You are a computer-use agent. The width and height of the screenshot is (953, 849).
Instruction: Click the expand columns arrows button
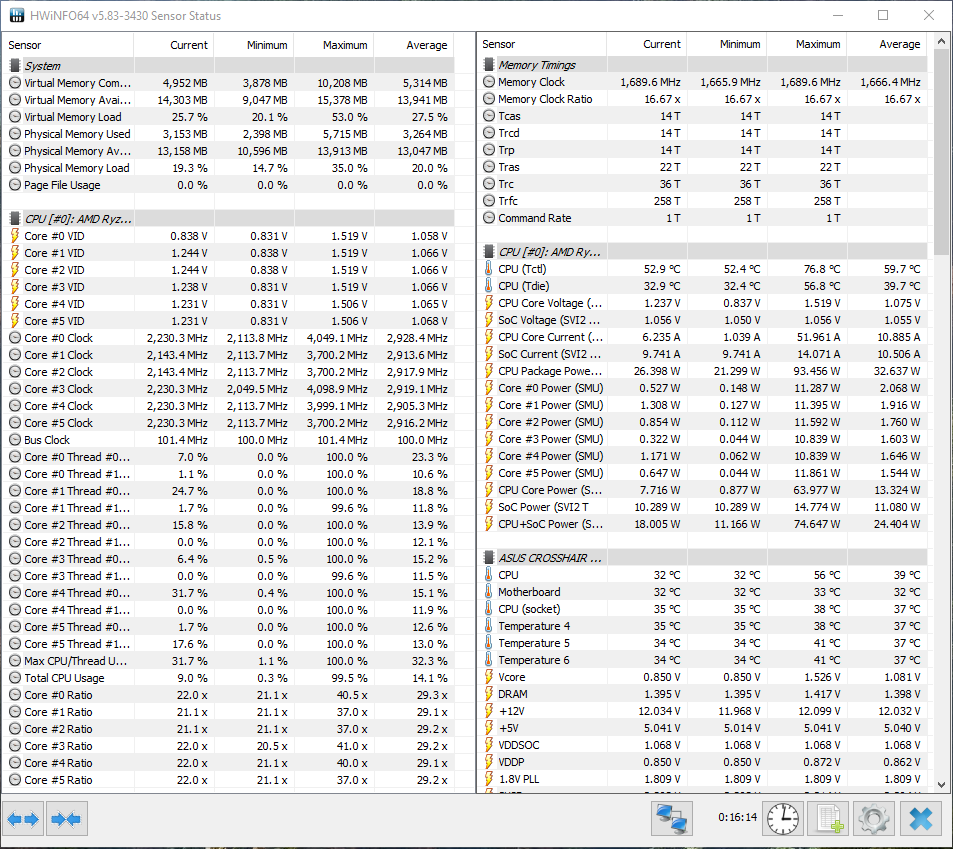(x=23, y=819)
